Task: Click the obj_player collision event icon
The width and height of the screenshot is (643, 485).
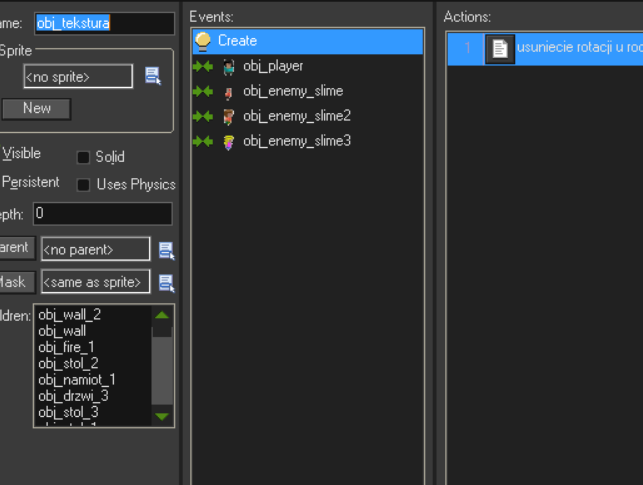Action: 229,66
